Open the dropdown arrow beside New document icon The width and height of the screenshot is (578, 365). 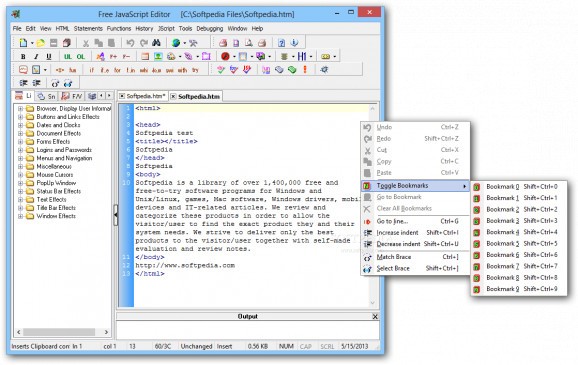(32, 43)
